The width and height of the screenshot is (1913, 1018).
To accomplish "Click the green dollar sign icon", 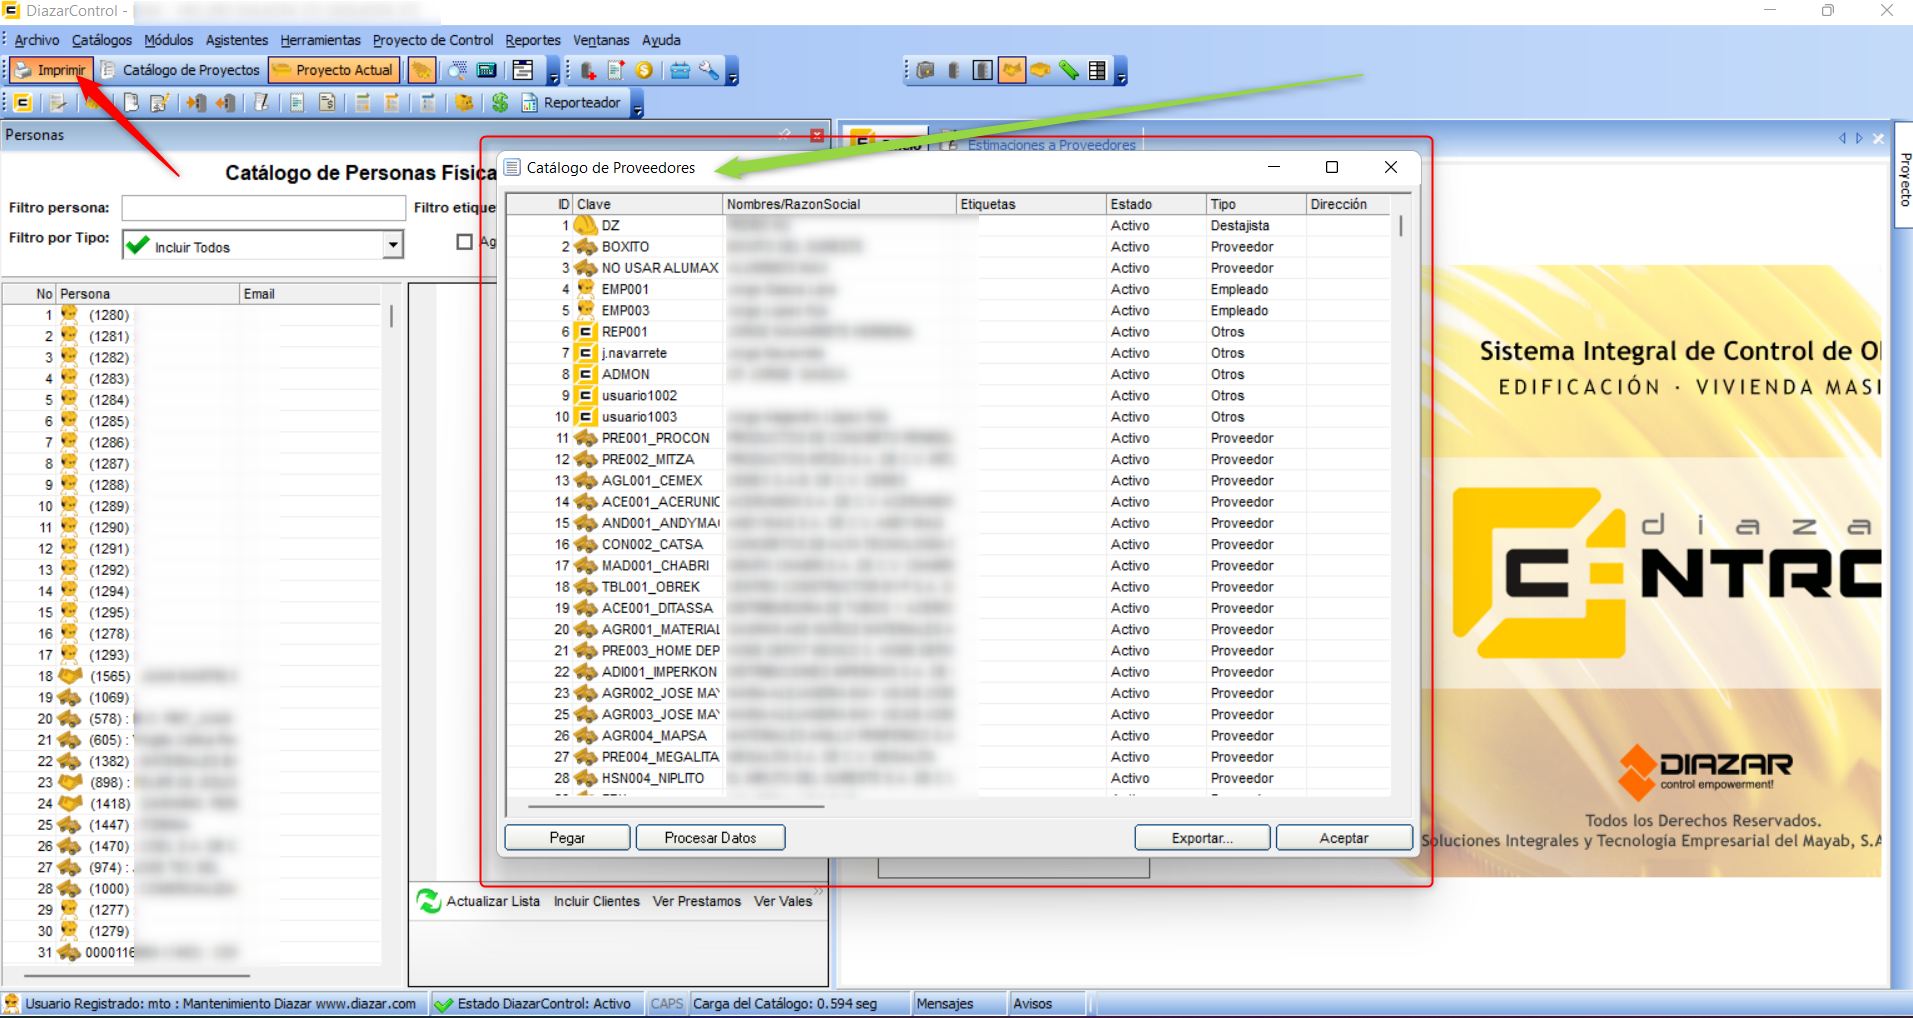I will (x=500, y=103).
